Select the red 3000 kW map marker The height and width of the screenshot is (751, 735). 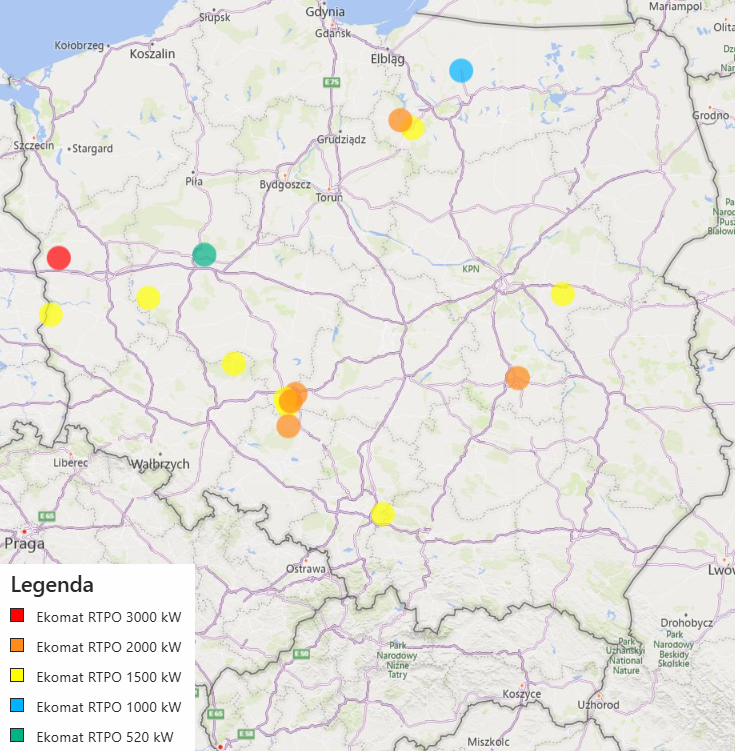point(59,258)
